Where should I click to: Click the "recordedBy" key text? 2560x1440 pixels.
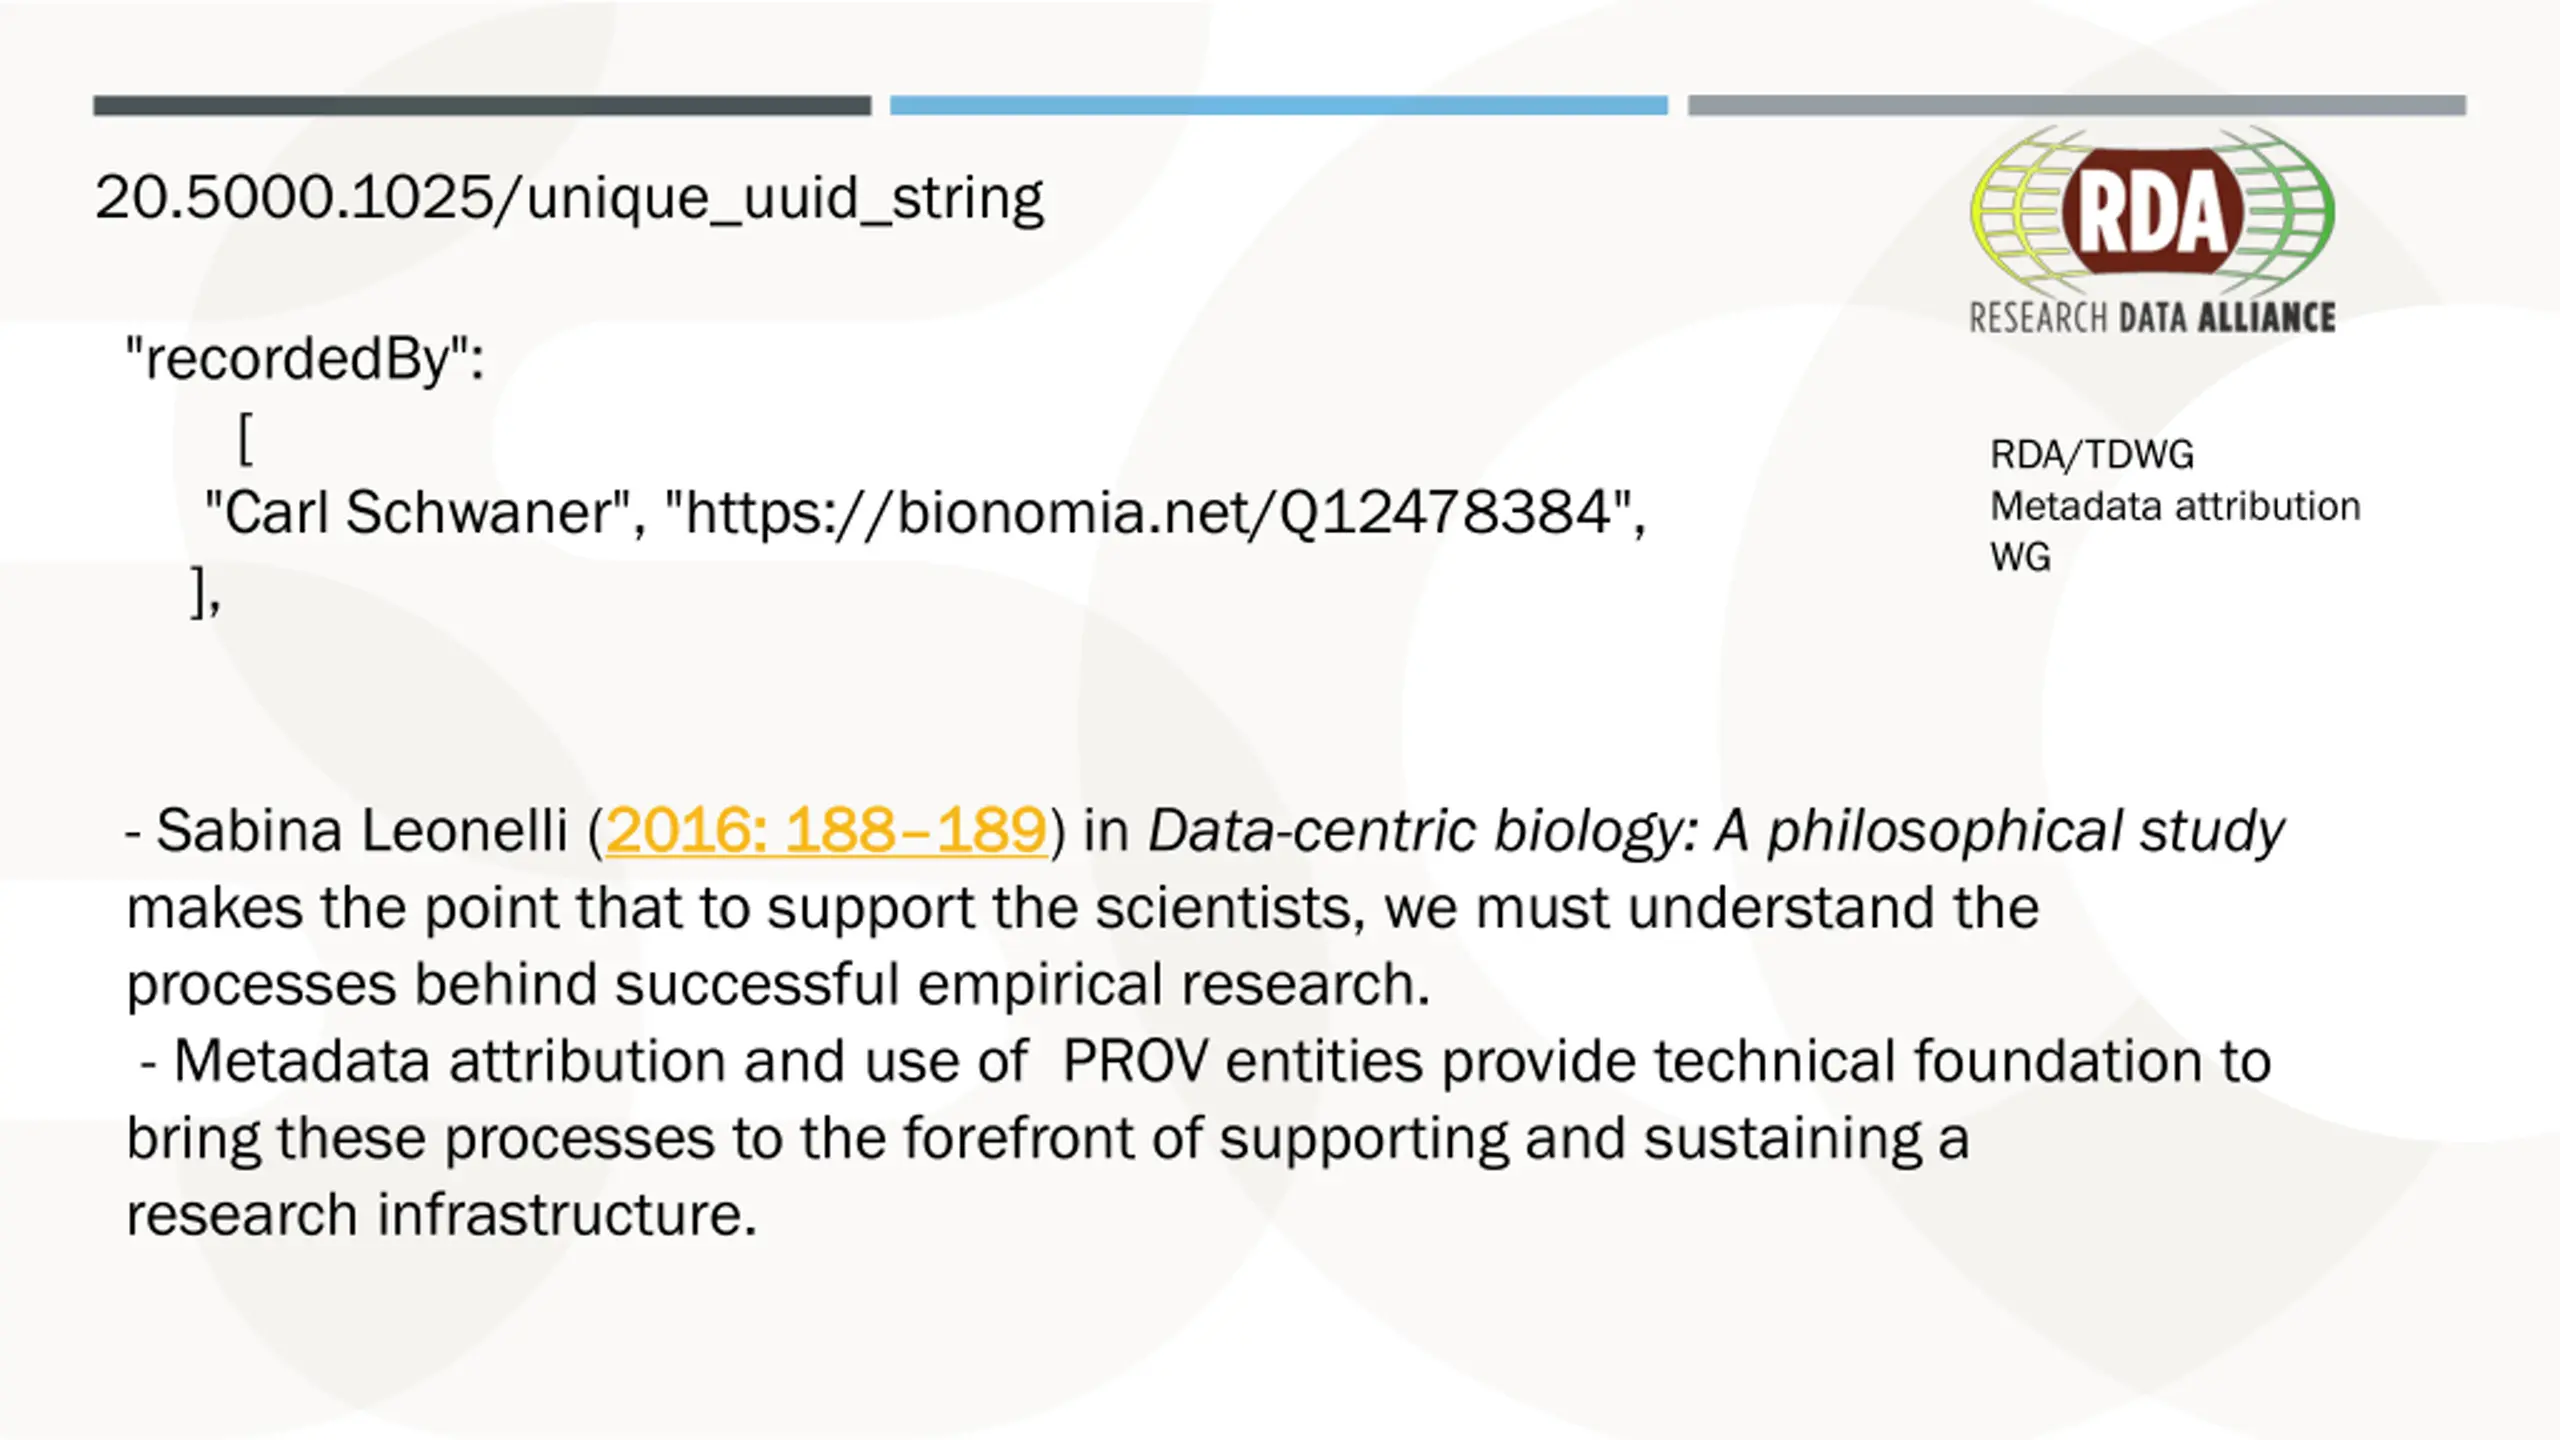[x=304, y=358]
